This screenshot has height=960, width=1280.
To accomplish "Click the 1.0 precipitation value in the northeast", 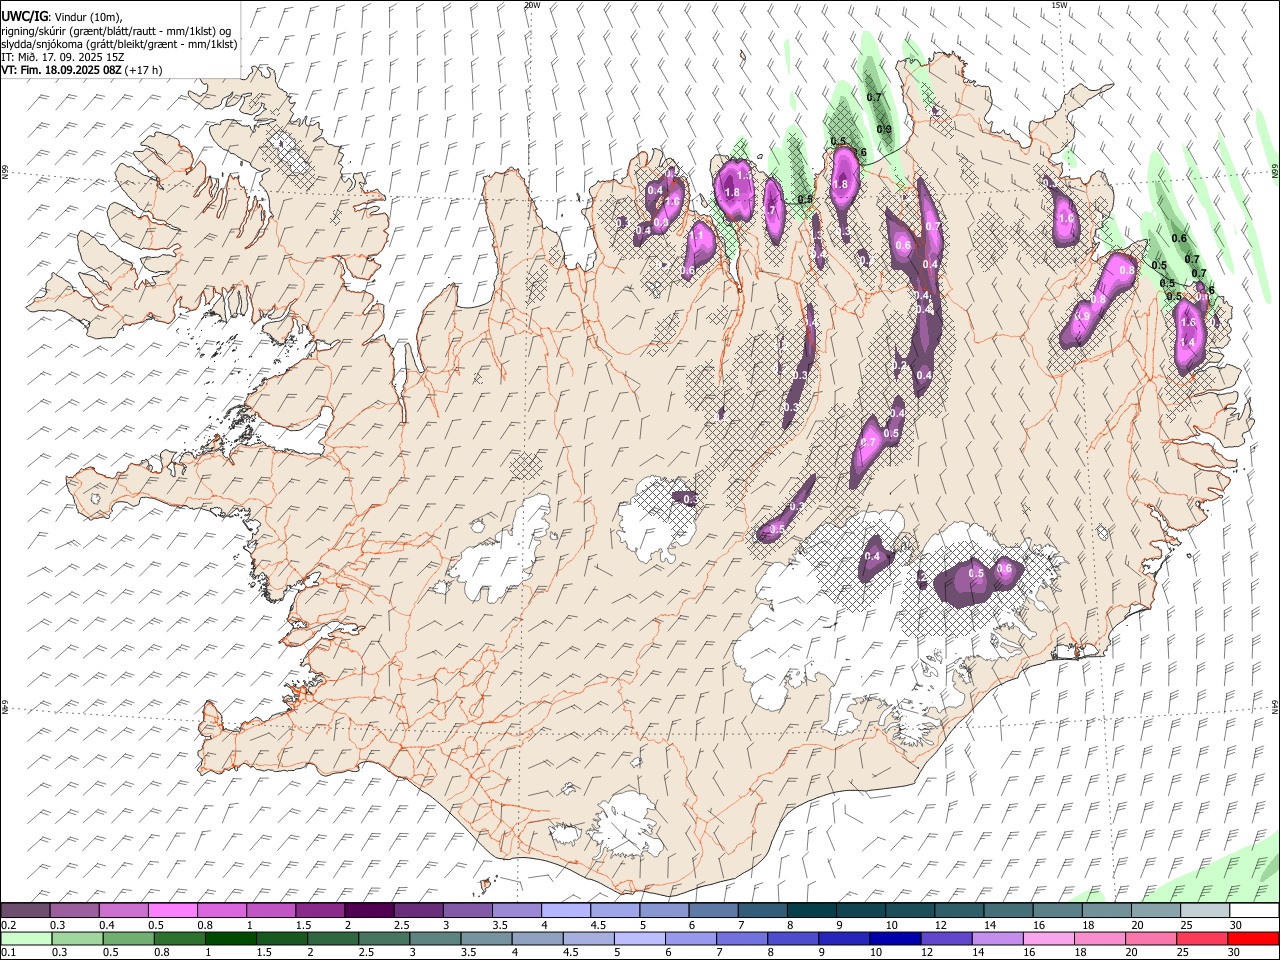I will pos(1065,218).
